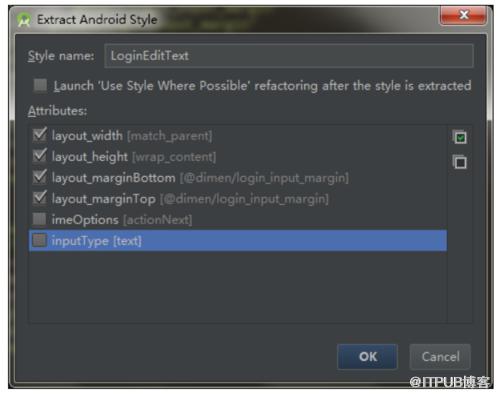Click the Android Studio title bar icon
The width and height of the screenshot is (500, 397).
coord(24,19)
